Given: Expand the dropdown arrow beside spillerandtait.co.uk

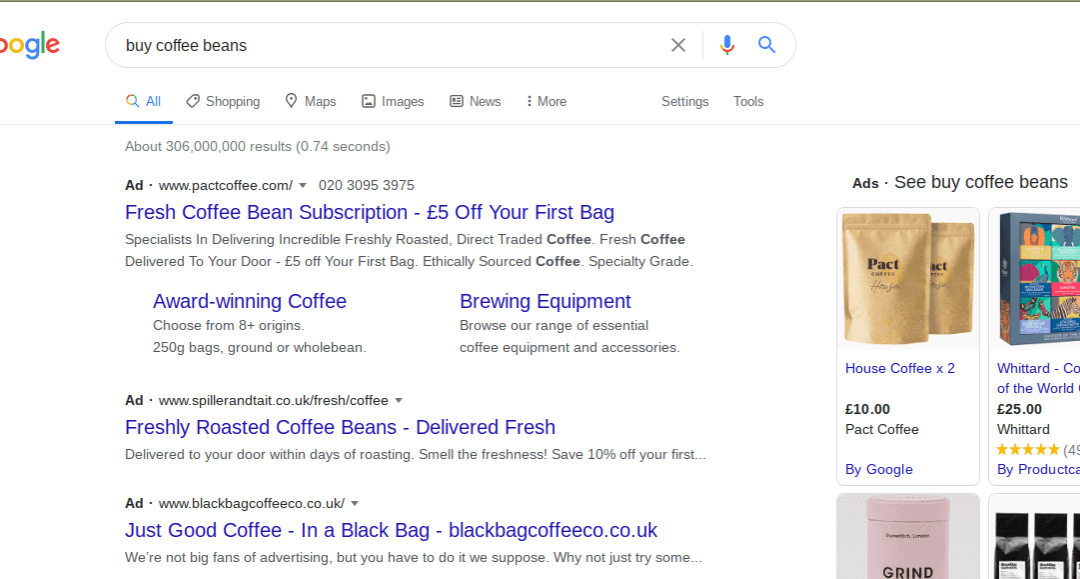Looking at the screenshot, I should (x=398, y=401).
